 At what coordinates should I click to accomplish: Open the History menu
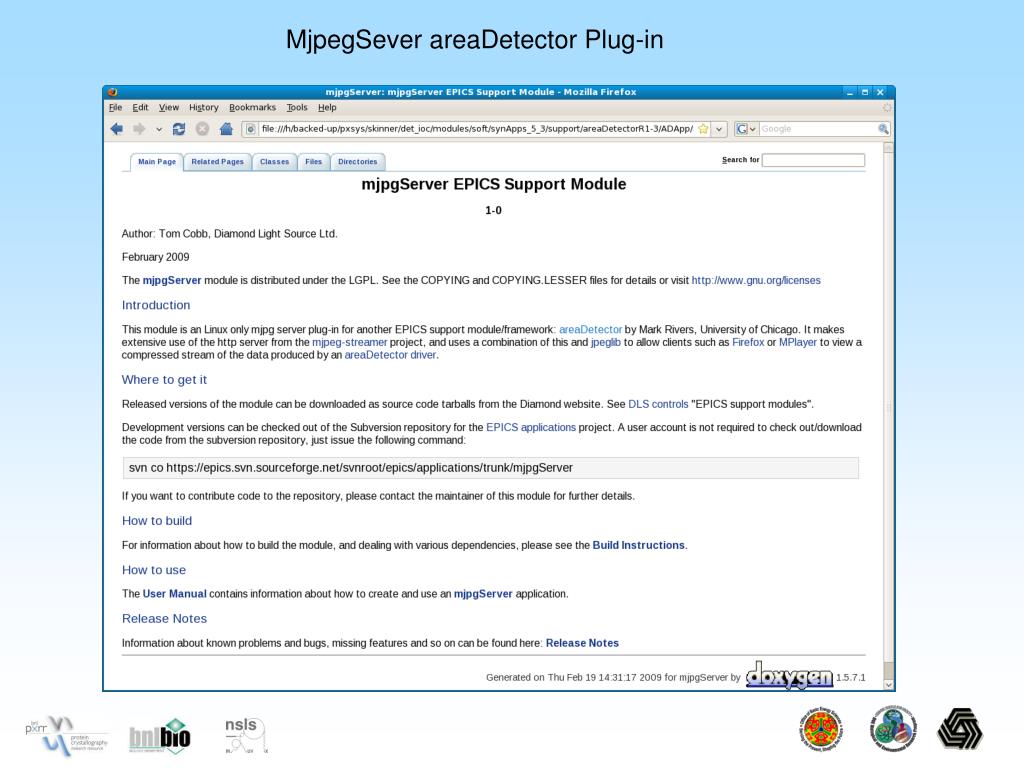204,108
